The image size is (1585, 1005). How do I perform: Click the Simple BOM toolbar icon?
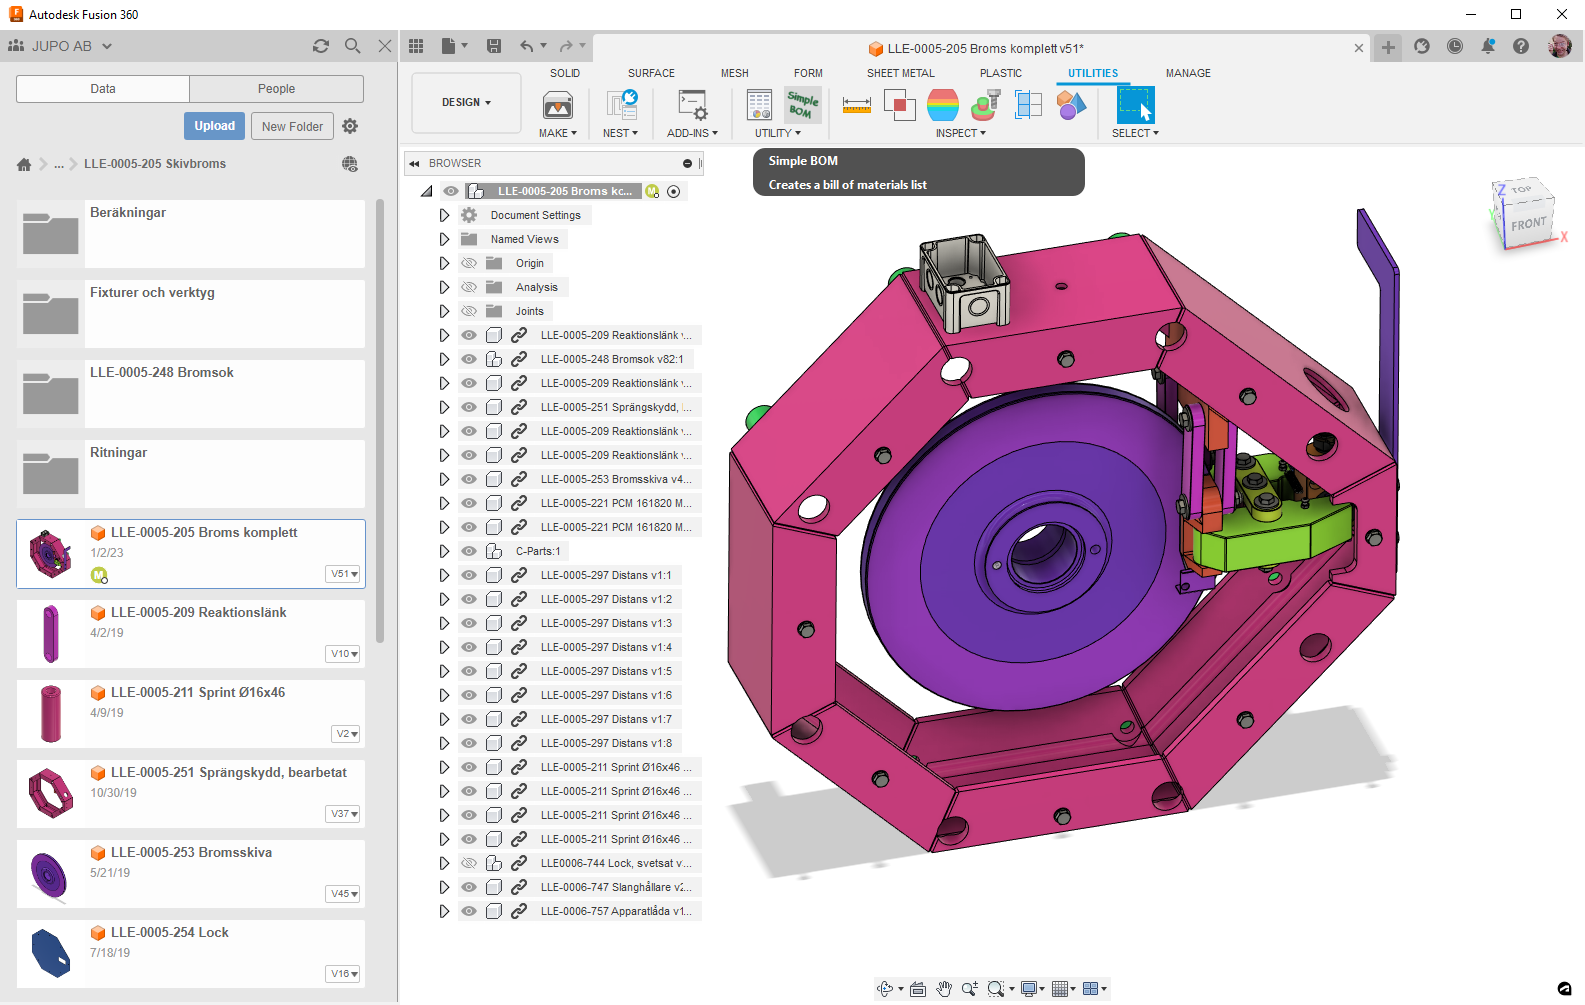click(x=802, y=105)
